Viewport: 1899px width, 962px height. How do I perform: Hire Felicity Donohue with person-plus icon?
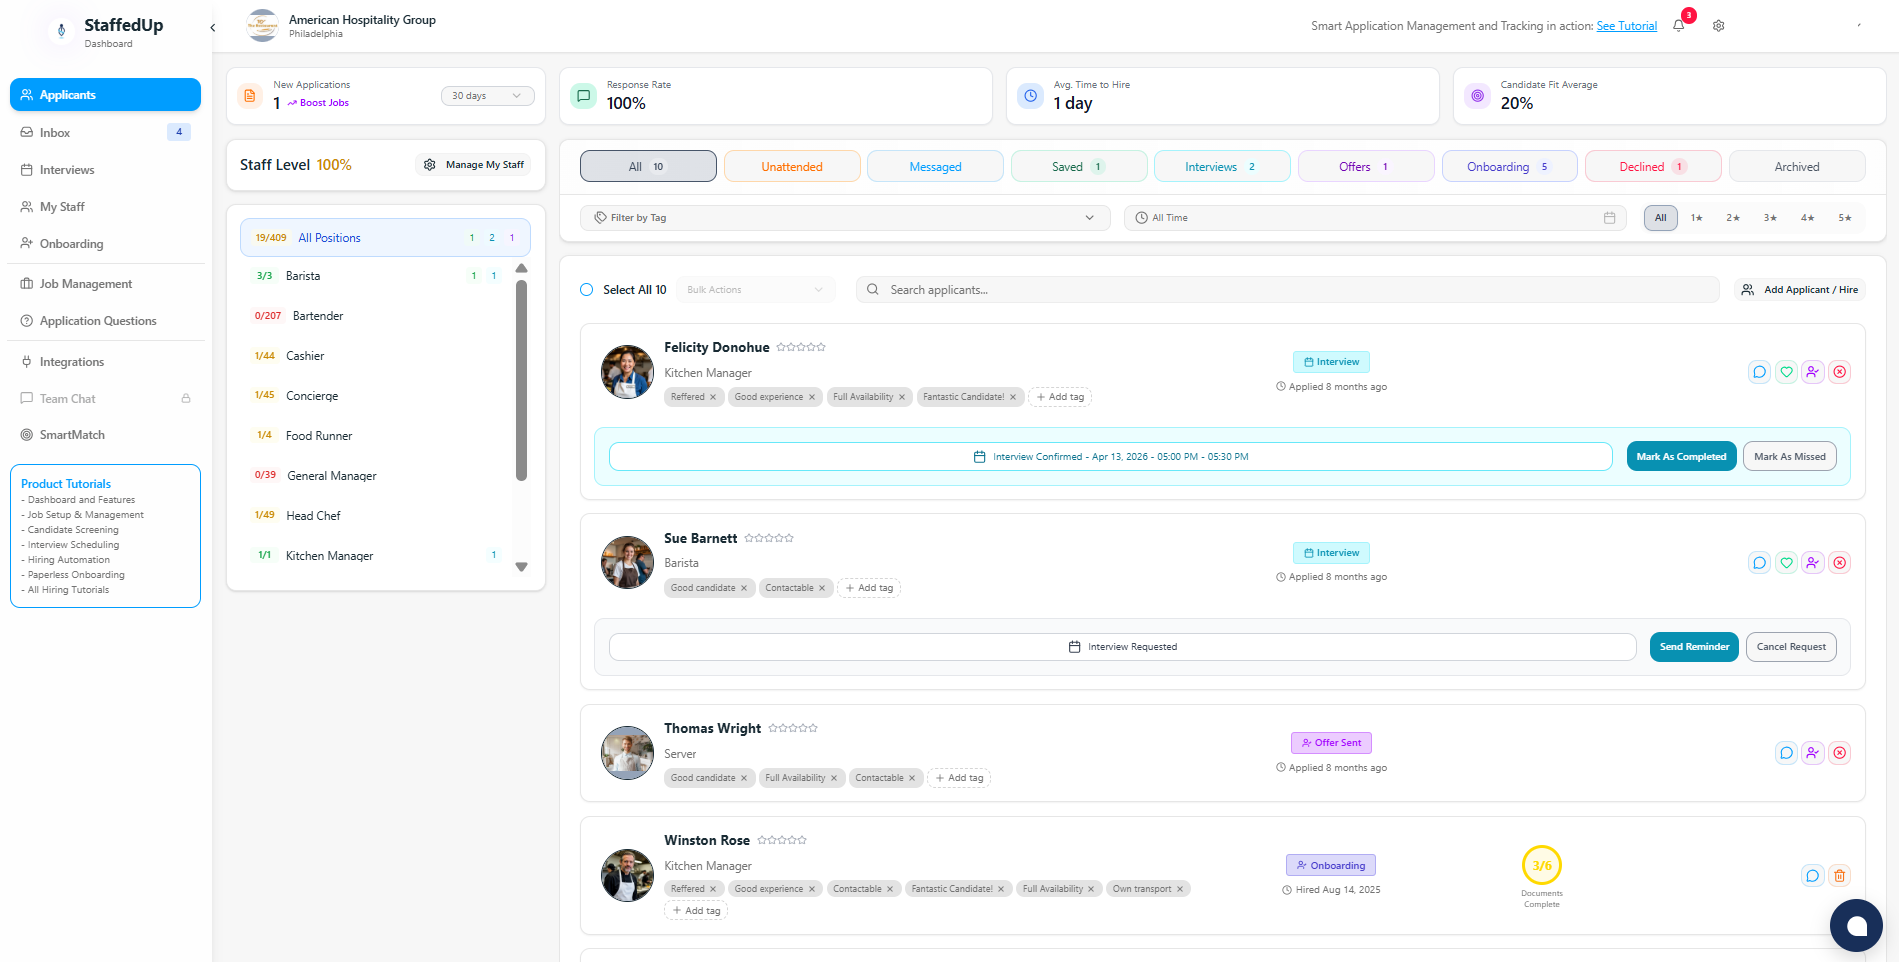coord(1813,372)
